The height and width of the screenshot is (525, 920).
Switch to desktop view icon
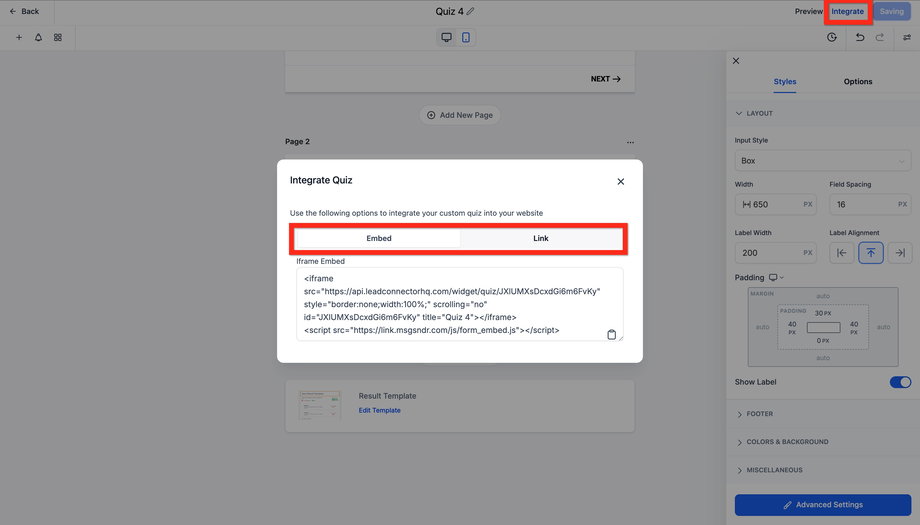(x=447, y=38)
